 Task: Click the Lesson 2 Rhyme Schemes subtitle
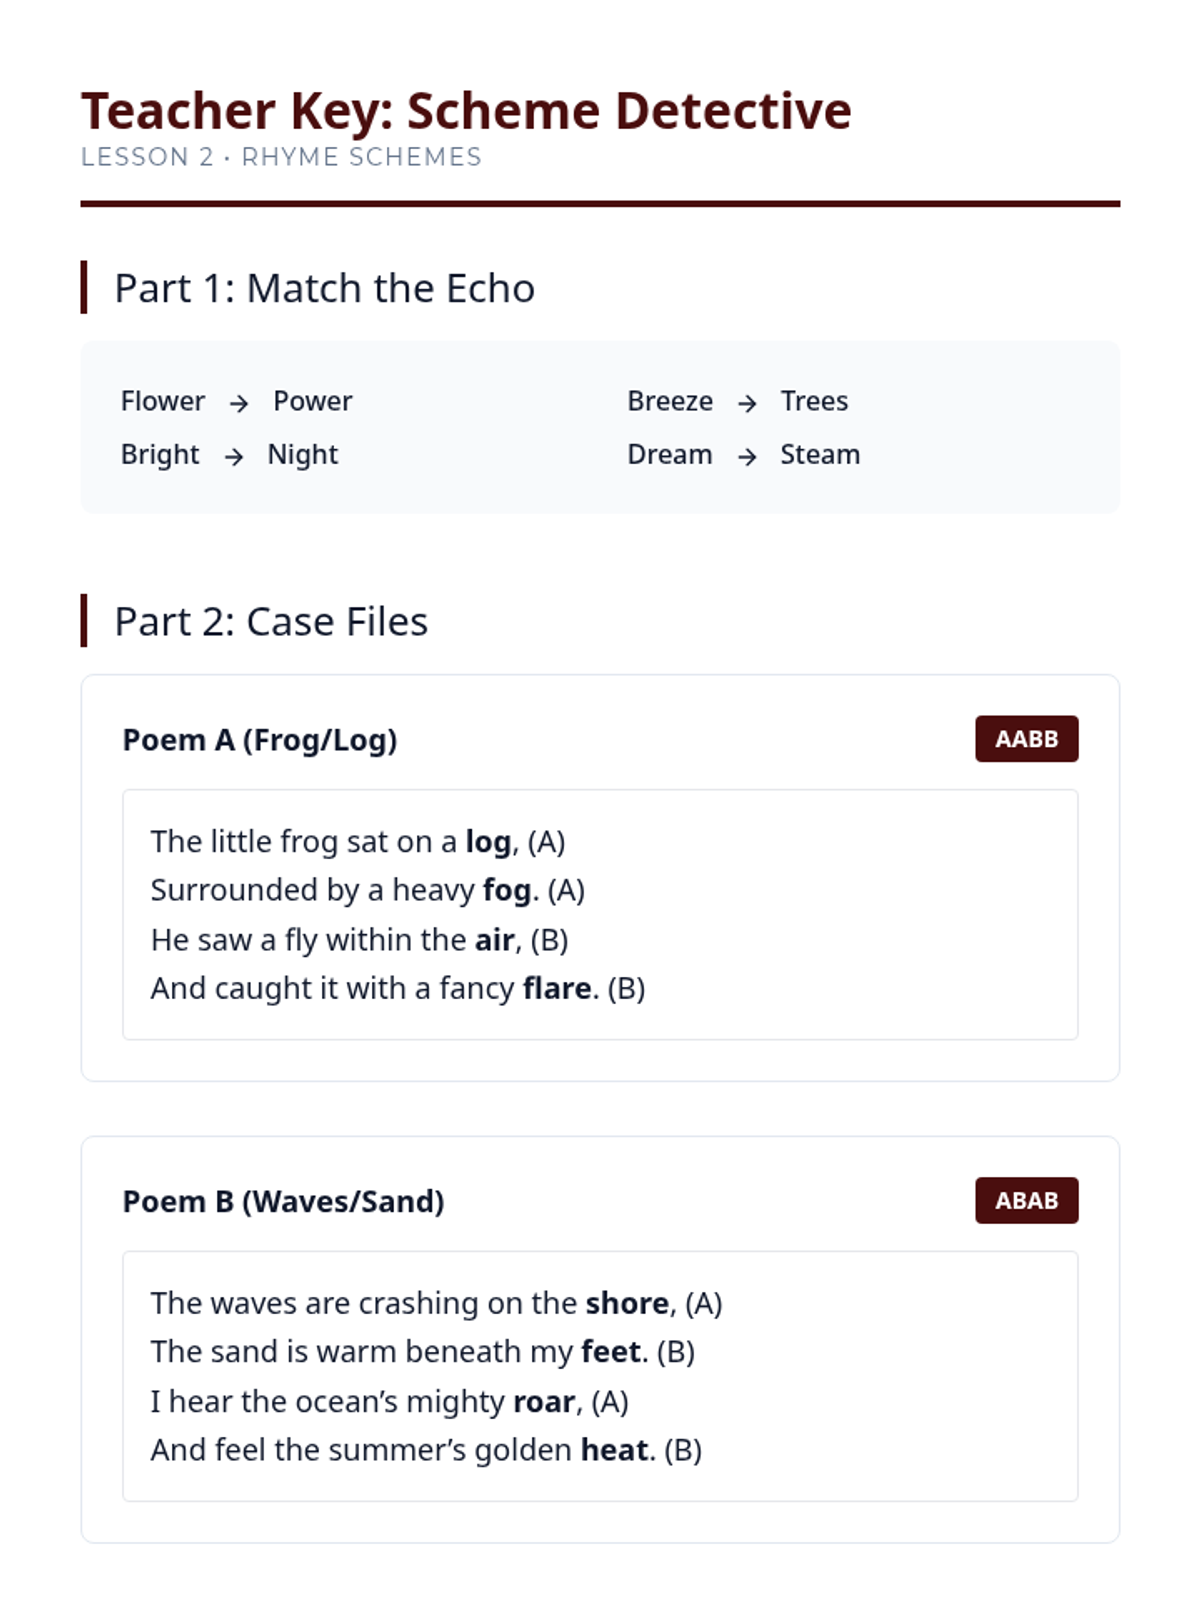click(281, 157)
